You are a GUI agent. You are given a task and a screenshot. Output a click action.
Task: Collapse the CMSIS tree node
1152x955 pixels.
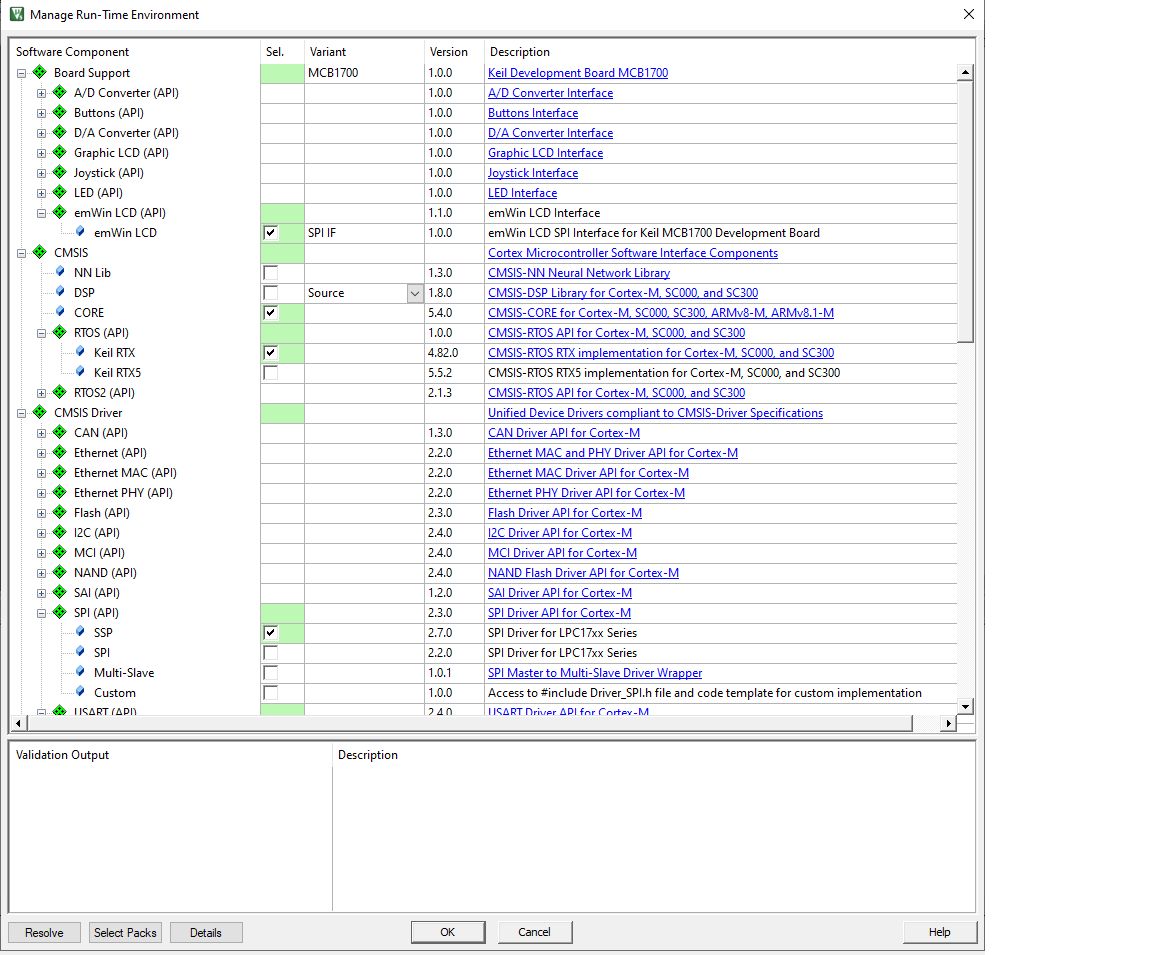coord(21,253)
